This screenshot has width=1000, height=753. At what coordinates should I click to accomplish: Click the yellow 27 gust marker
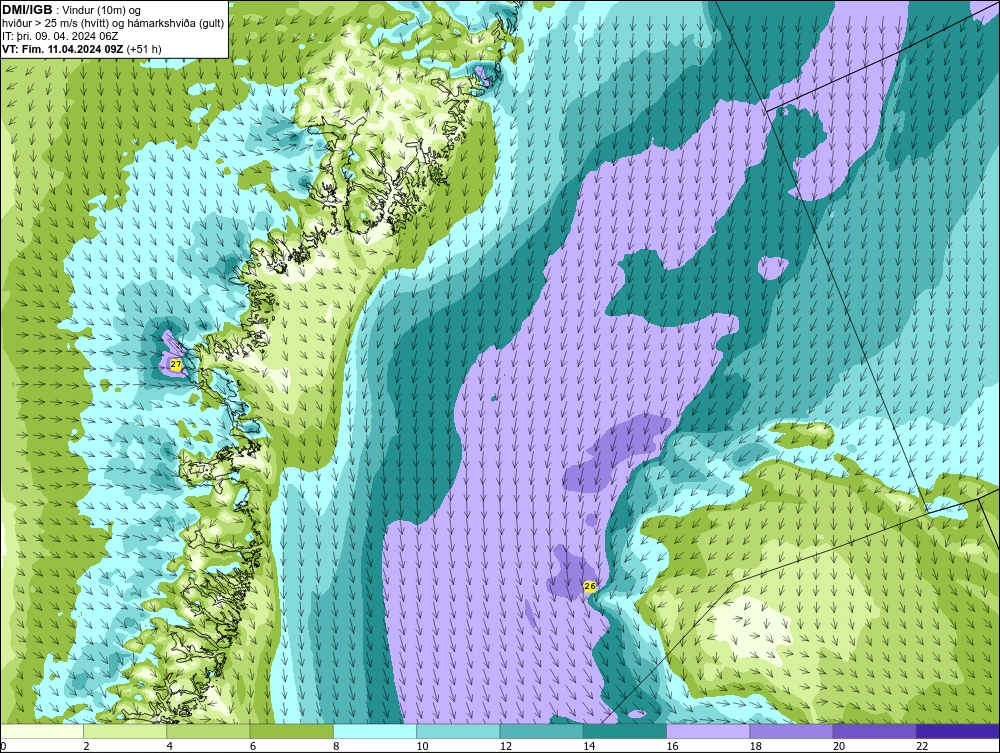click(176, 365)
